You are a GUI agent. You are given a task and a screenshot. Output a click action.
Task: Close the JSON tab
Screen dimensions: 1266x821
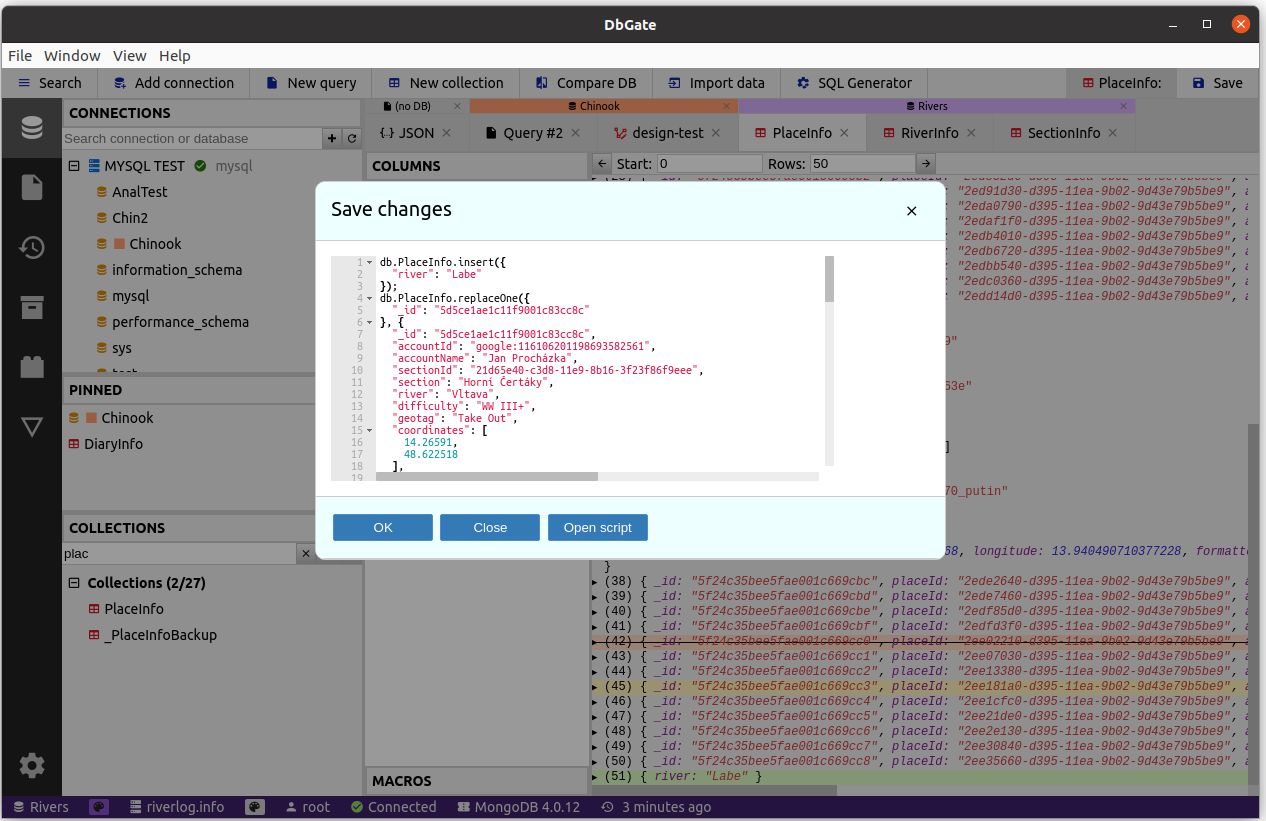(447, 133)
